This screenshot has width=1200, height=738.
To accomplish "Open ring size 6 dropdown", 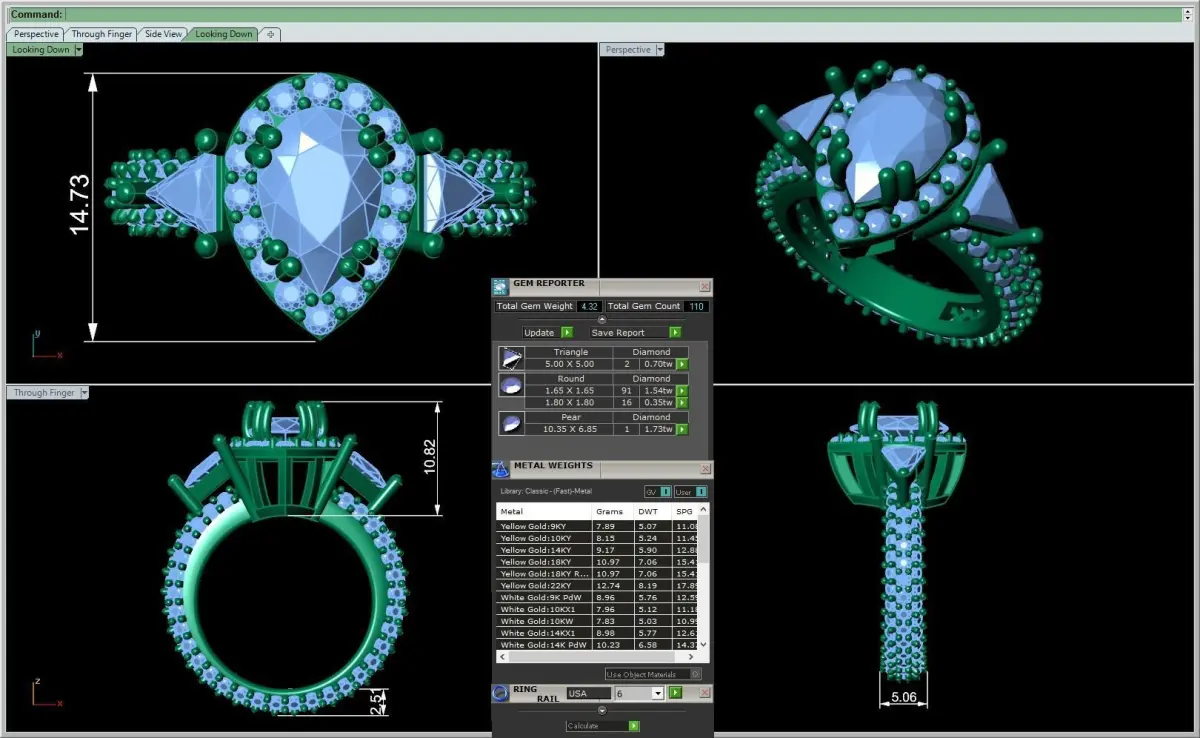I will point(658,693).
